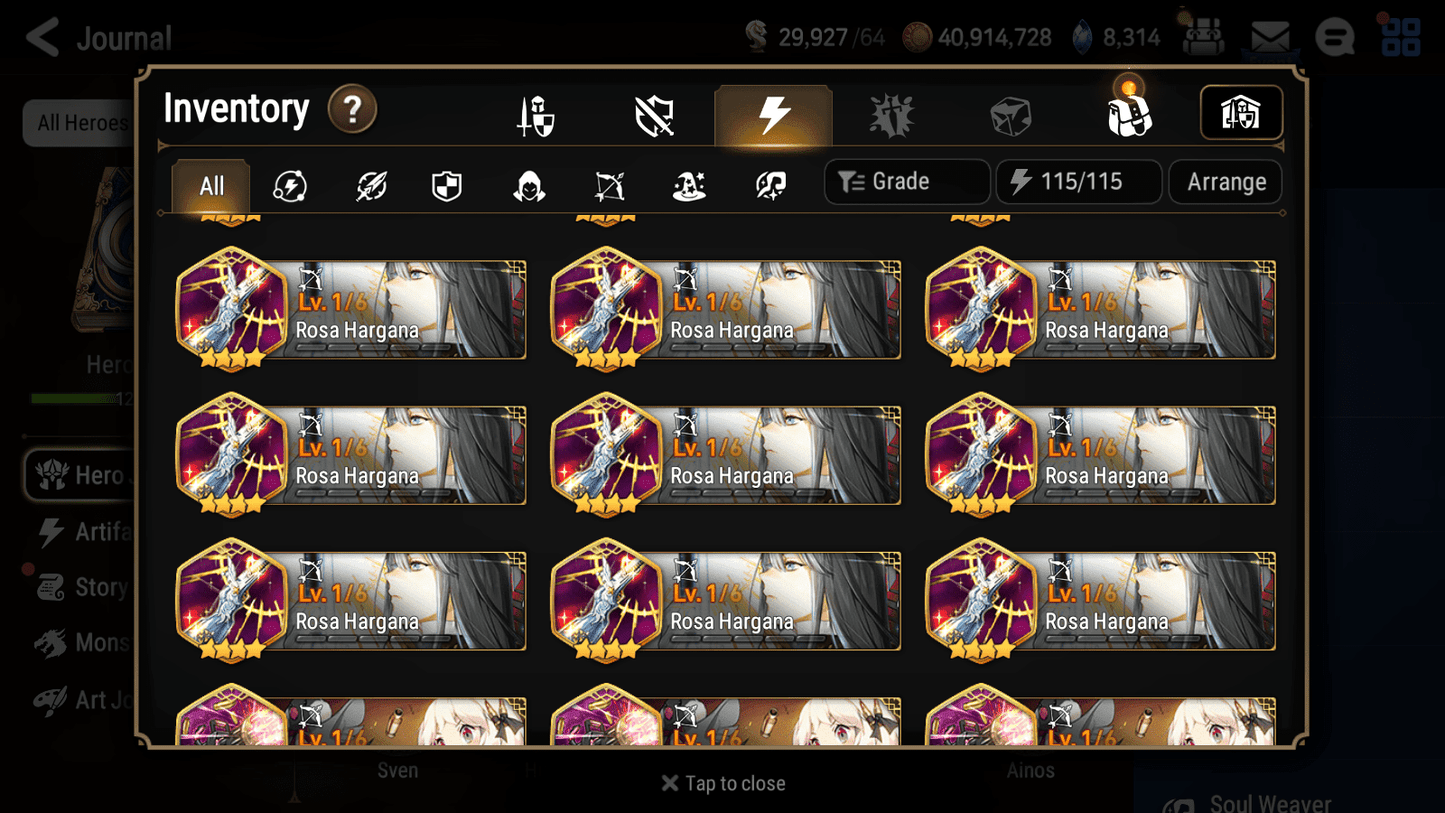Viewport: 1445px width, 813px height.
Task: Filter artifacts by Warrior class icon
Action: (x=371, y=186)
